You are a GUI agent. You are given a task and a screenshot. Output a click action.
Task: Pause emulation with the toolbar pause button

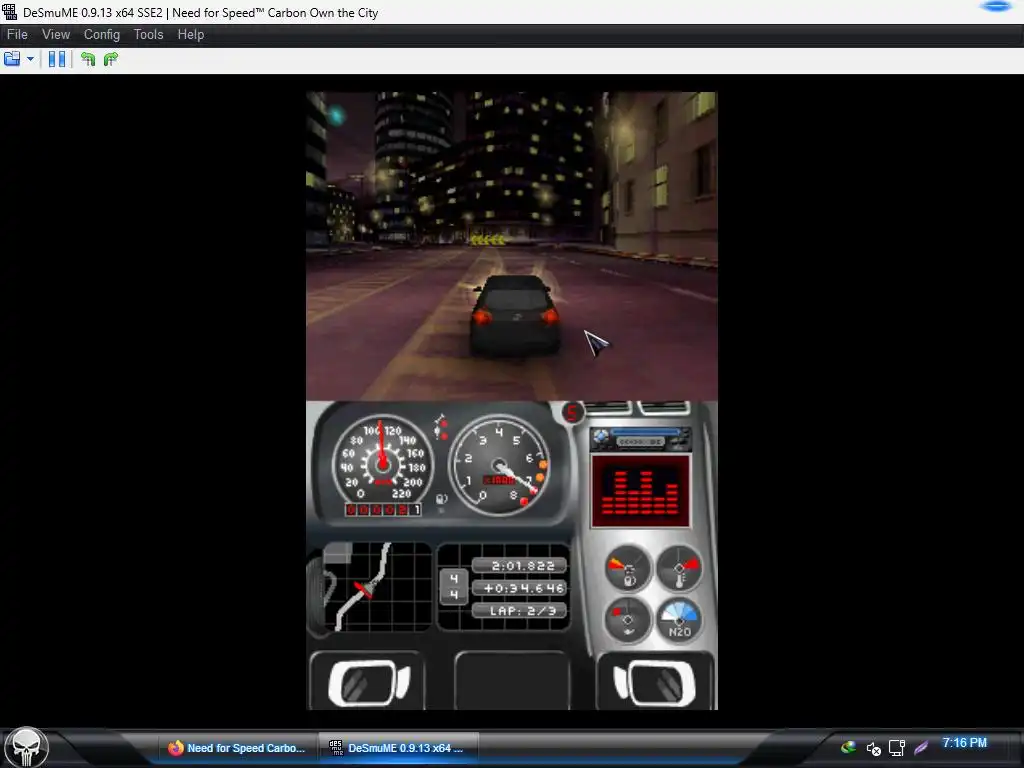tap(57, 59)
